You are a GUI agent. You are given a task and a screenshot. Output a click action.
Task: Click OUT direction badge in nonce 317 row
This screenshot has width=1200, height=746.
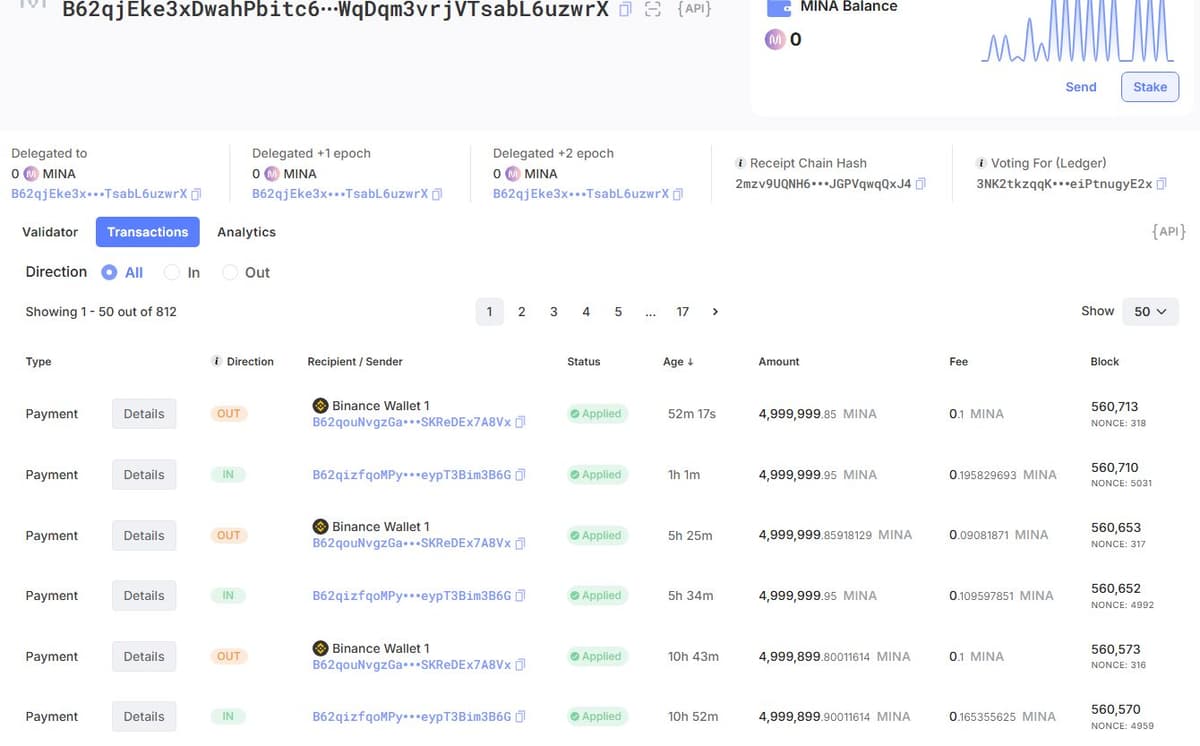(x=229, y=535)
